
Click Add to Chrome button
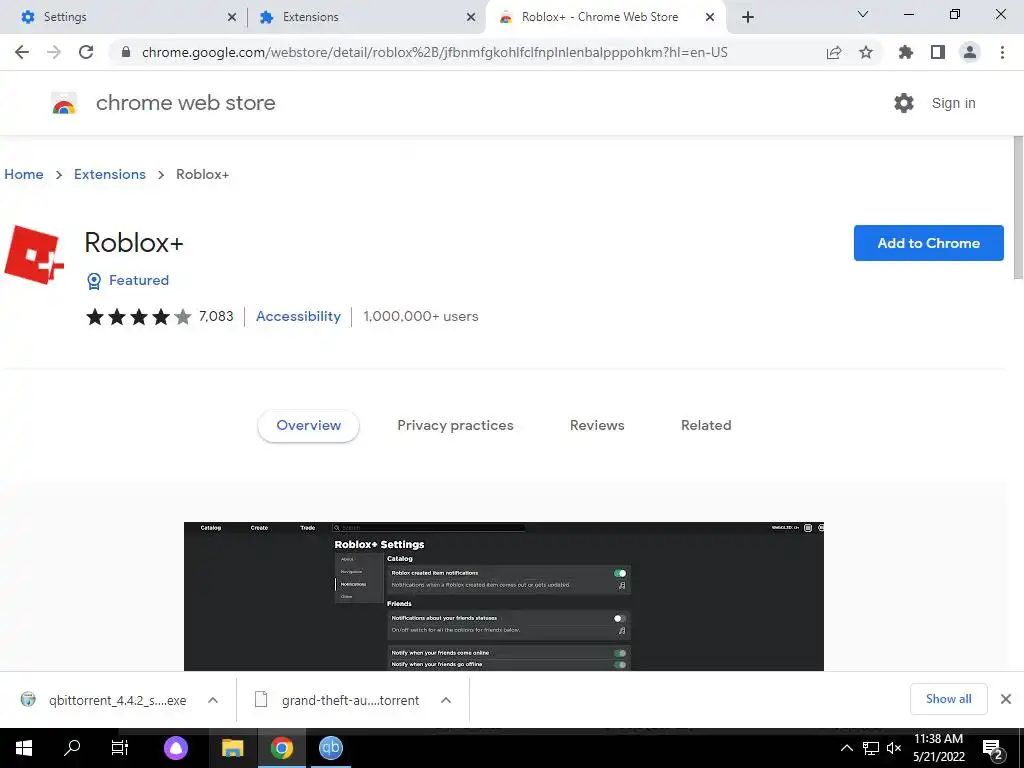click(x=928, y=243)
